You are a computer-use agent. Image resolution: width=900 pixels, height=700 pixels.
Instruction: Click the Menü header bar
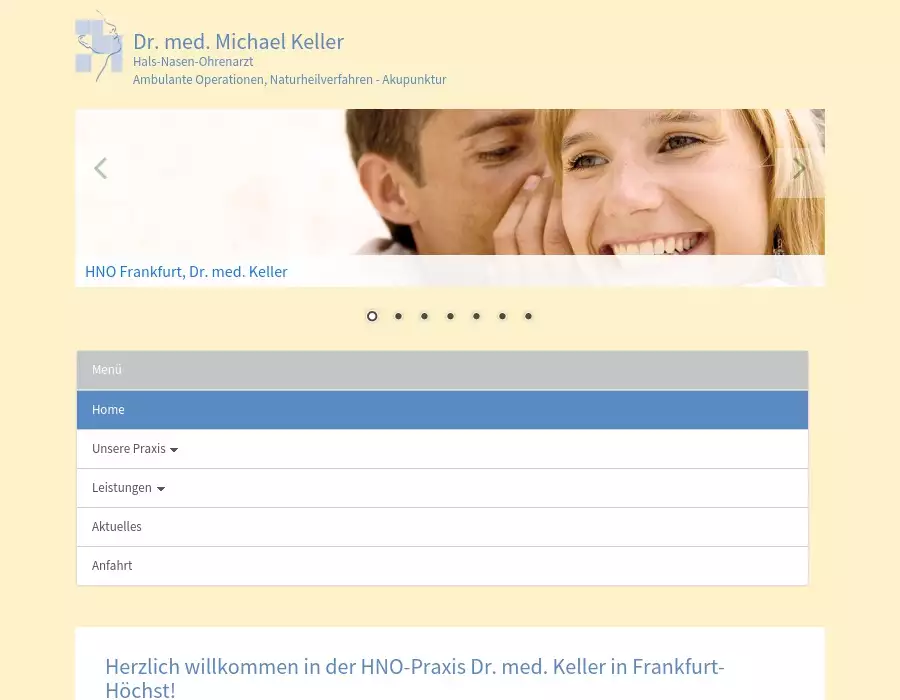click(x=442, y=370)
